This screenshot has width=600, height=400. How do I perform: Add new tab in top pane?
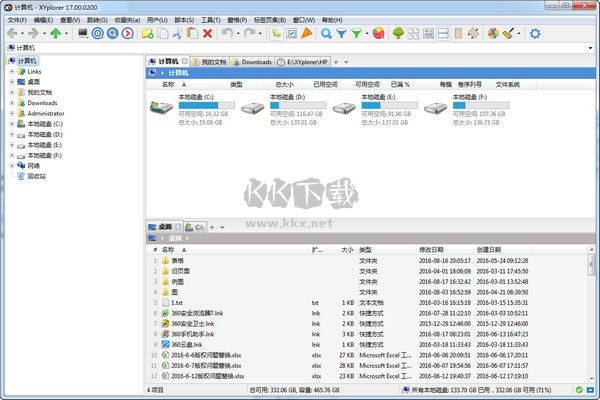click(x=336, y=62)
